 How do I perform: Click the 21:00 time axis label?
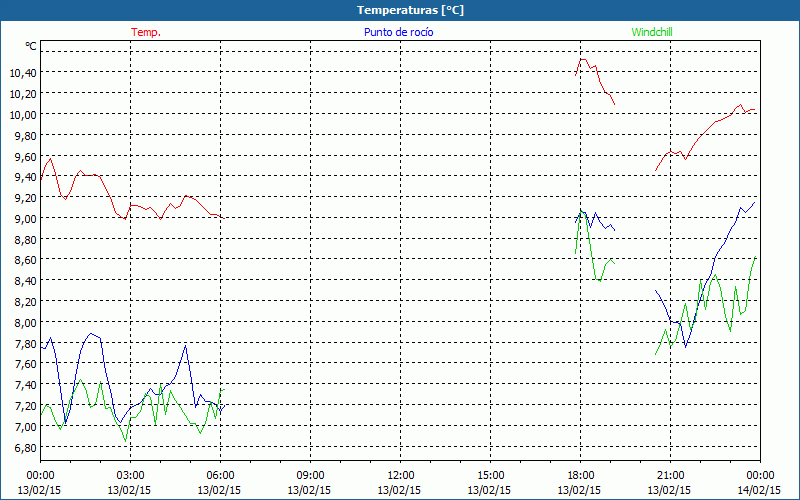coord(670,476)
